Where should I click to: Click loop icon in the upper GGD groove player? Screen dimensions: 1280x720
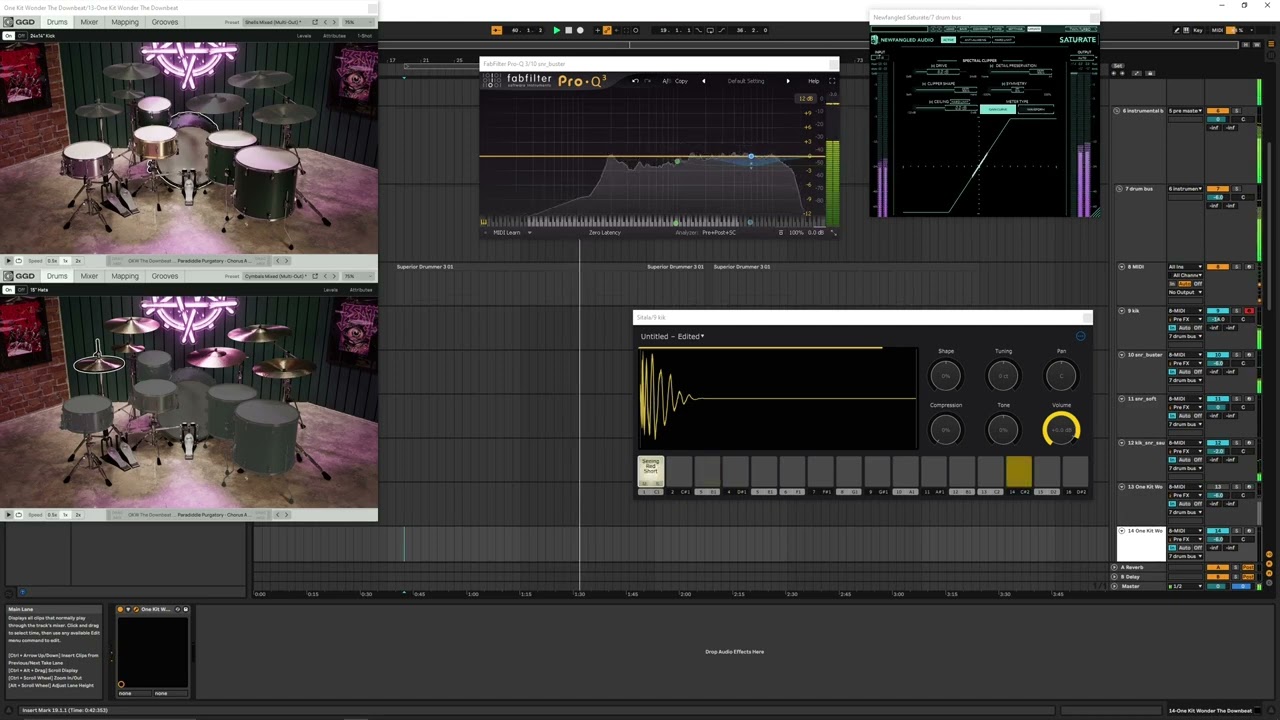pyautogui.click(x=21, y=261)
